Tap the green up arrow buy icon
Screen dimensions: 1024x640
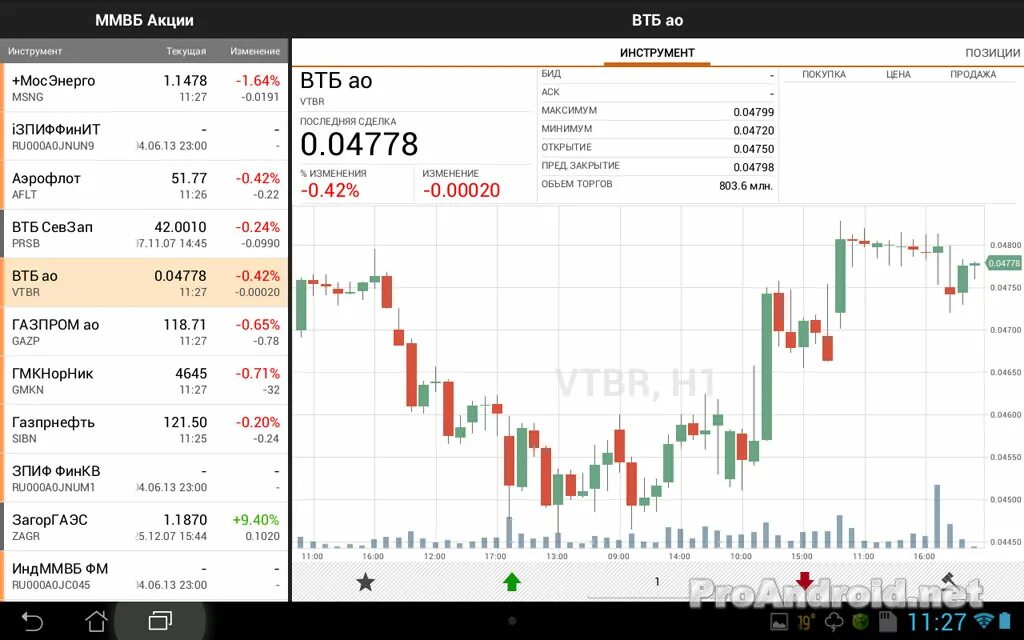pos(511,581)
